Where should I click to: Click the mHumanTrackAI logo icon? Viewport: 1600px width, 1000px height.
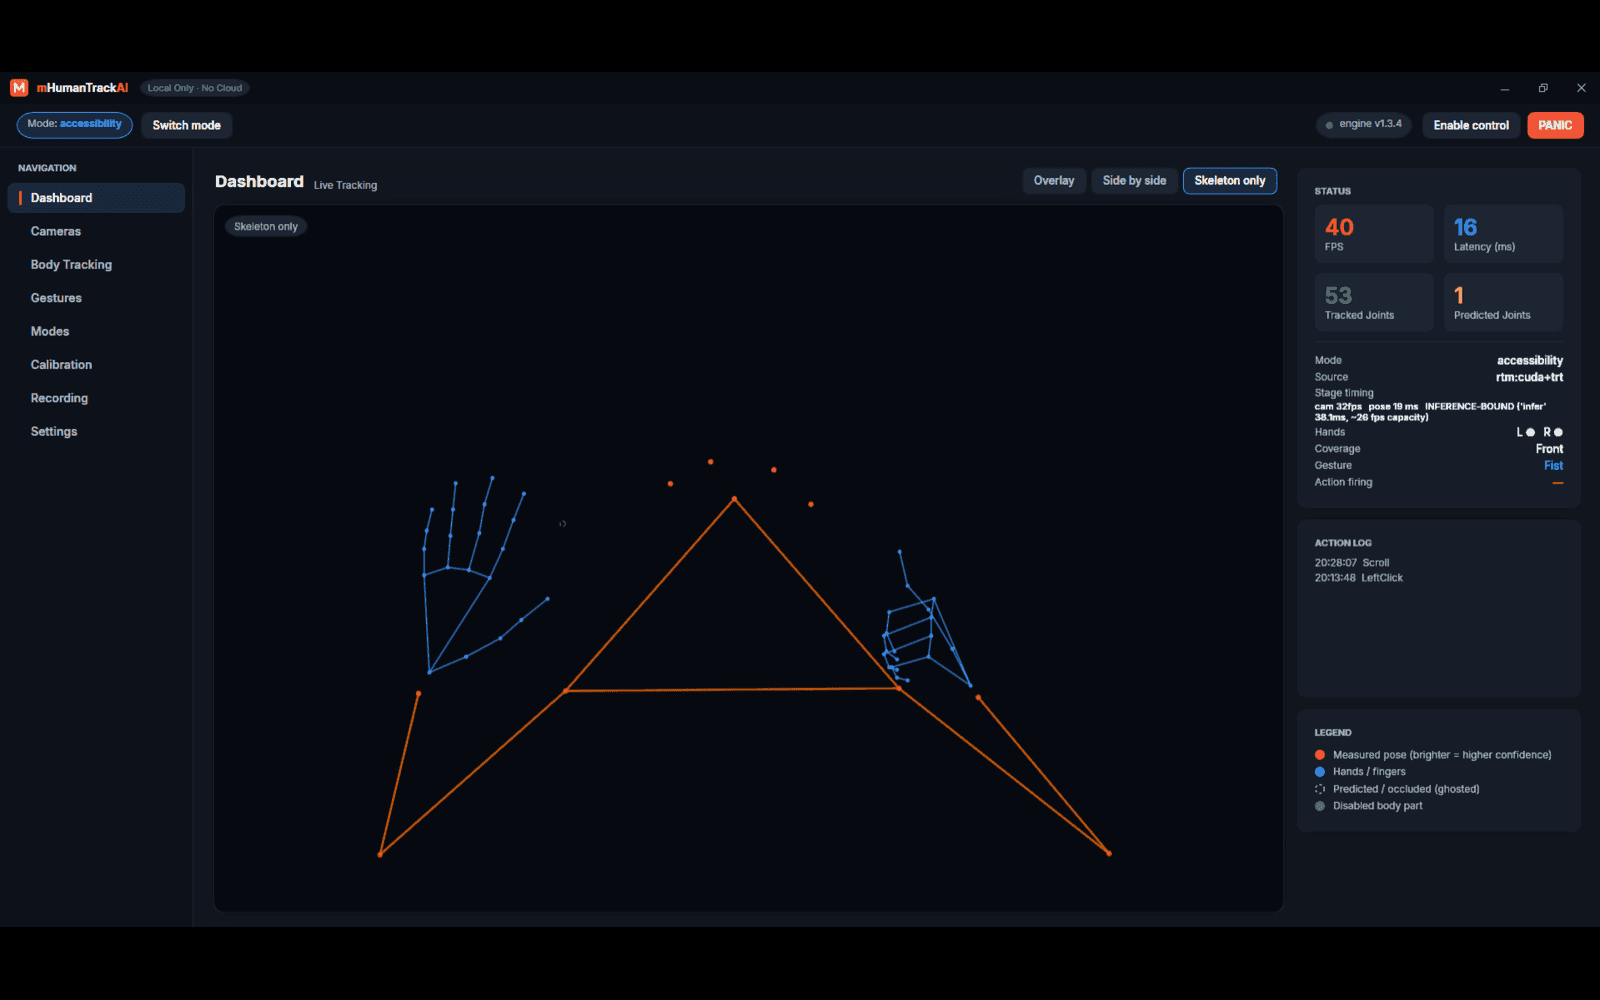click(19, 88)
